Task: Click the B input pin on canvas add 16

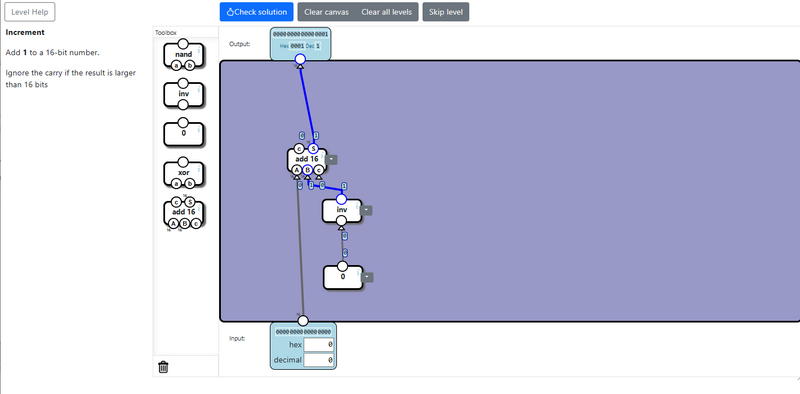Action: 307,170
